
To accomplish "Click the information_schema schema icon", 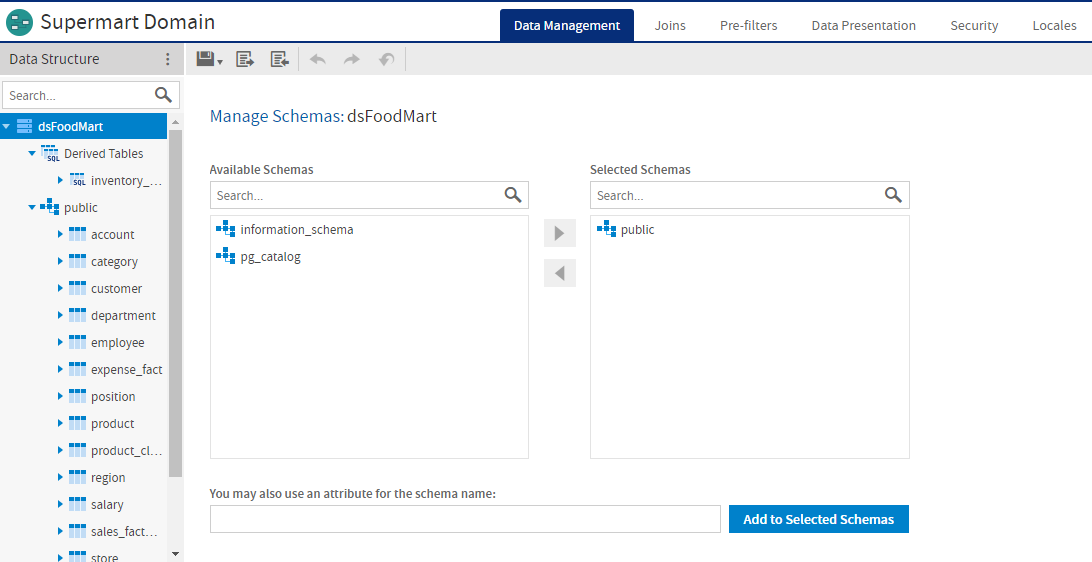I will (x=226, y=229).
